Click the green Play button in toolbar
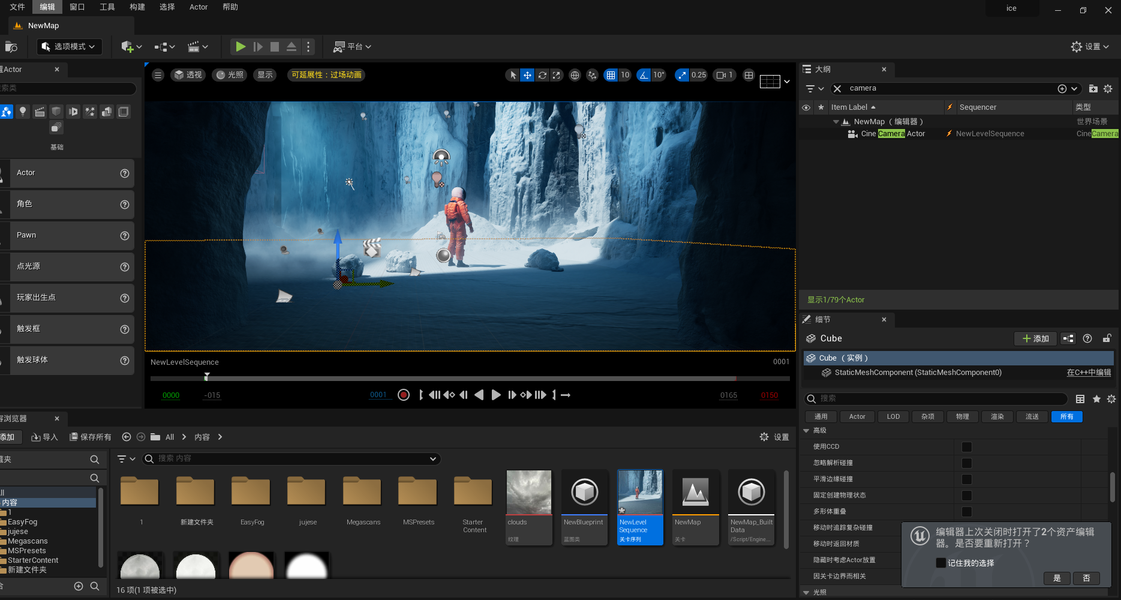This screenshot has height=600, width=1121. tap(240, 47)
